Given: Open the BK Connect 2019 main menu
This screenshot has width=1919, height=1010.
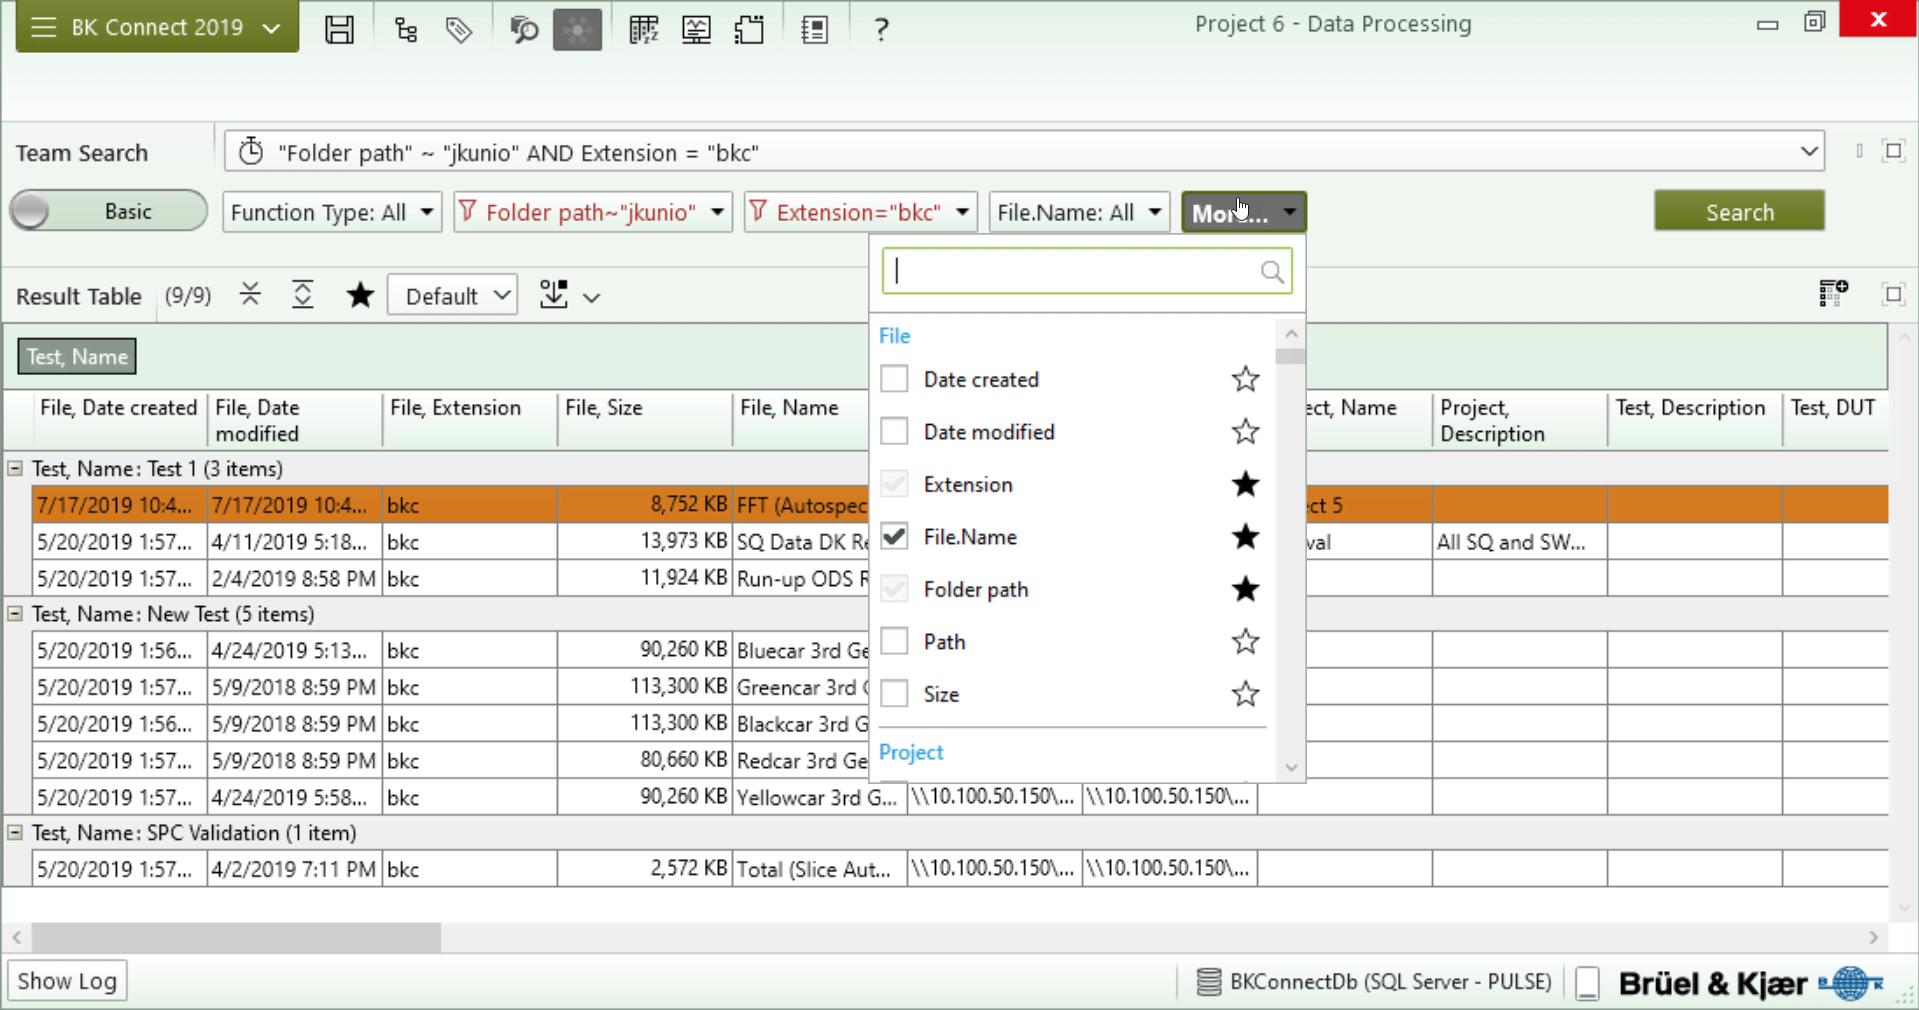Looking at the screenshot, I should [157, 27].
